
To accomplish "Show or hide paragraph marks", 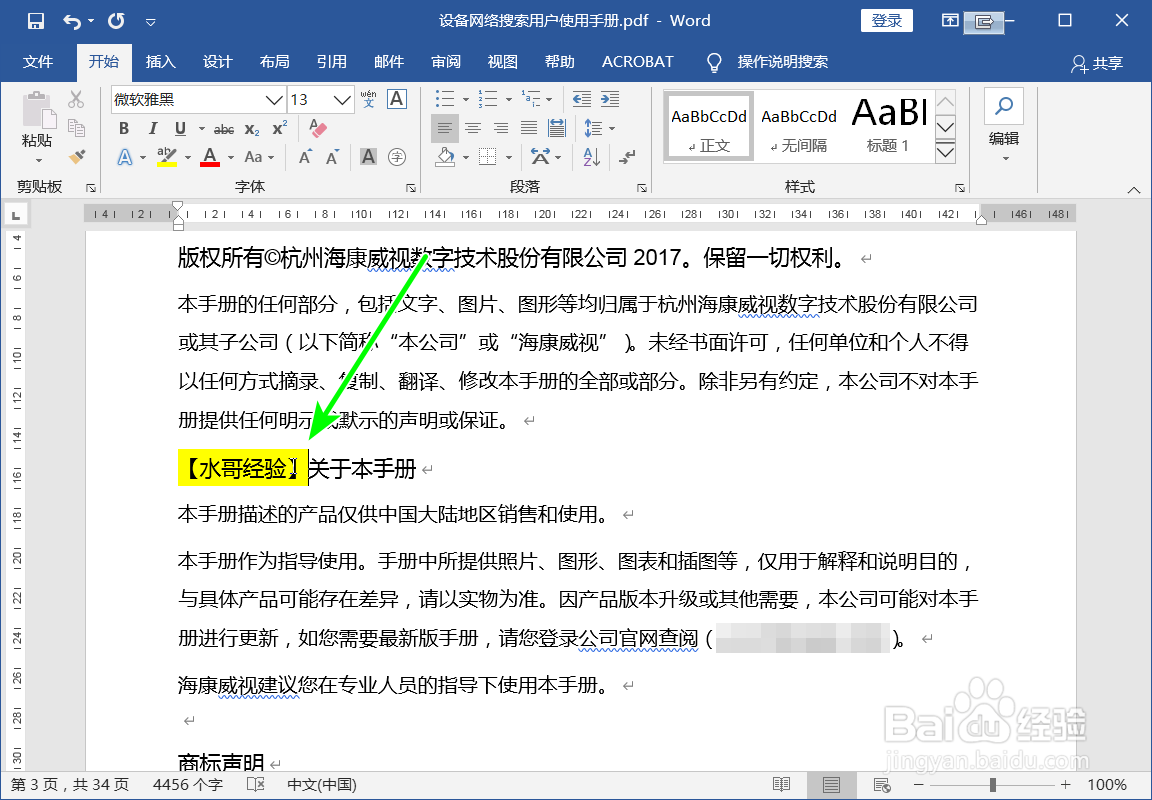I will pyautogui.click(x=627, y=156).
